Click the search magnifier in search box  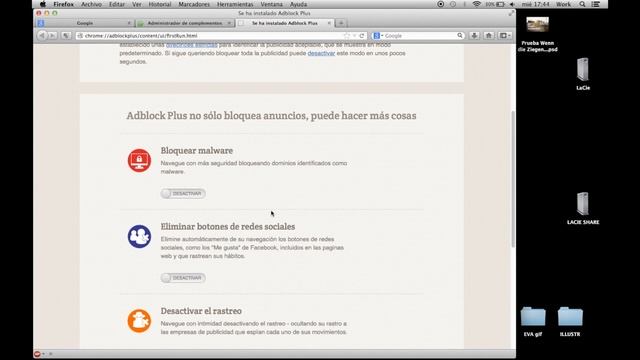click(x=460, y=36)
